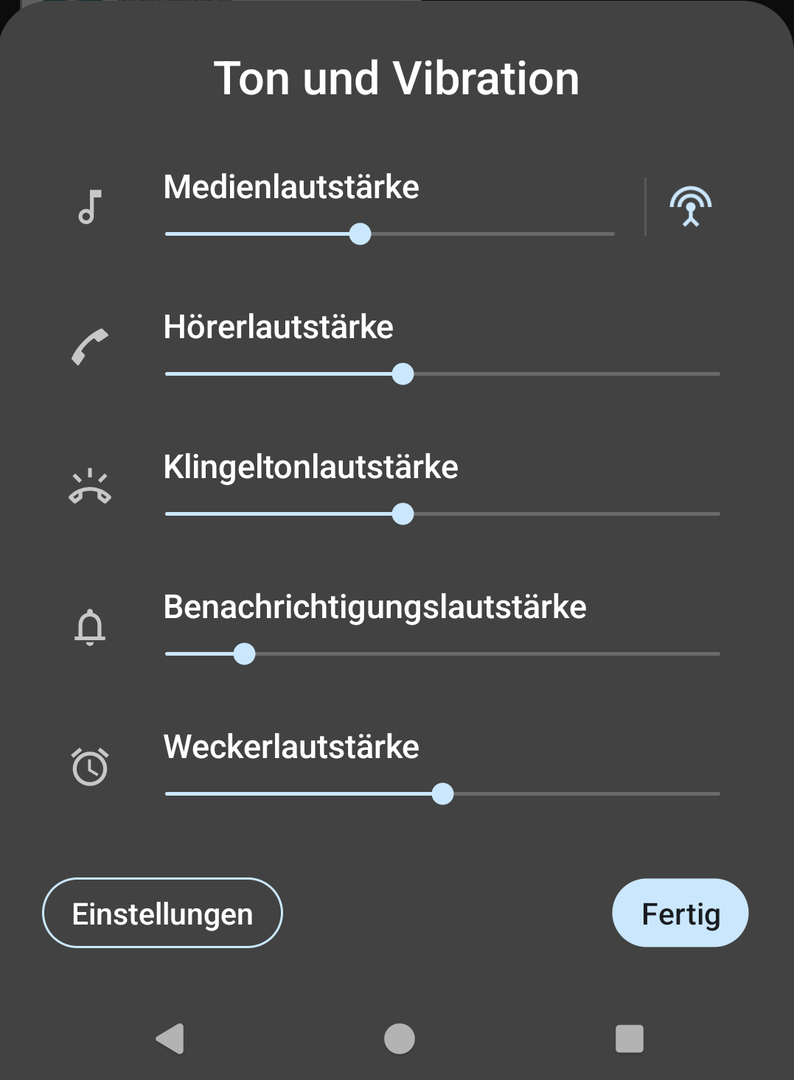
Task: Tap the ringing phone ringtone icon
Action: (x=90, y=487)
